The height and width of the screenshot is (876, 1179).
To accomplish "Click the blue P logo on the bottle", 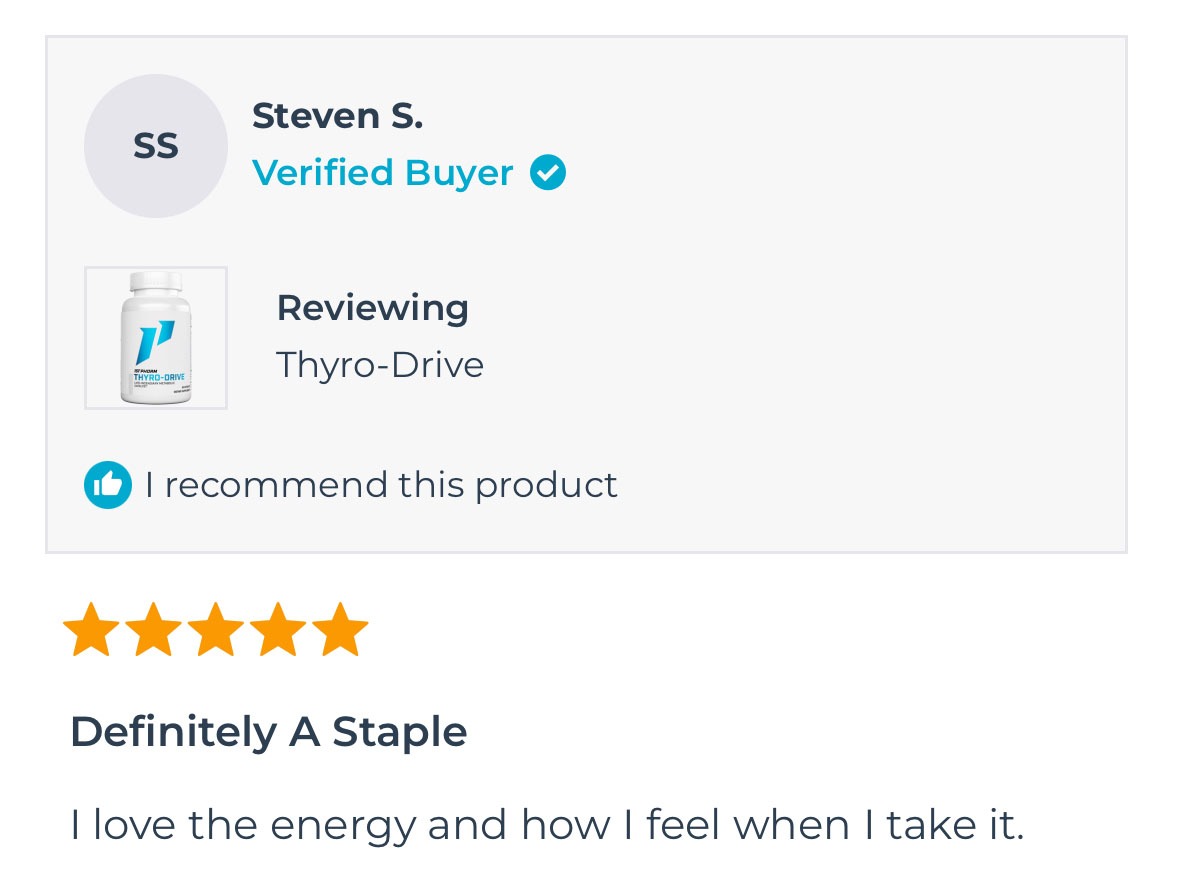I will coord(155,342).
